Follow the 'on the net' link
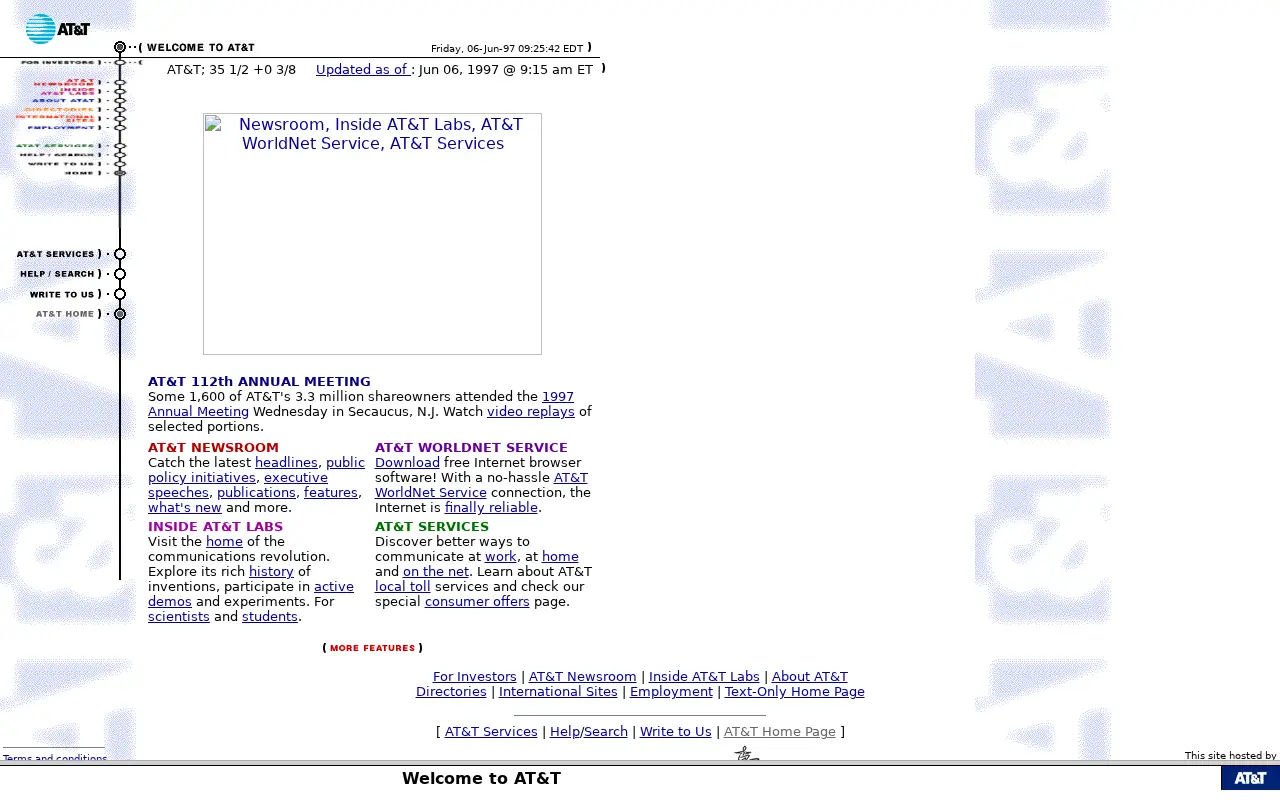This screenshot has width=1280, height=800. (x=436, y=571)
